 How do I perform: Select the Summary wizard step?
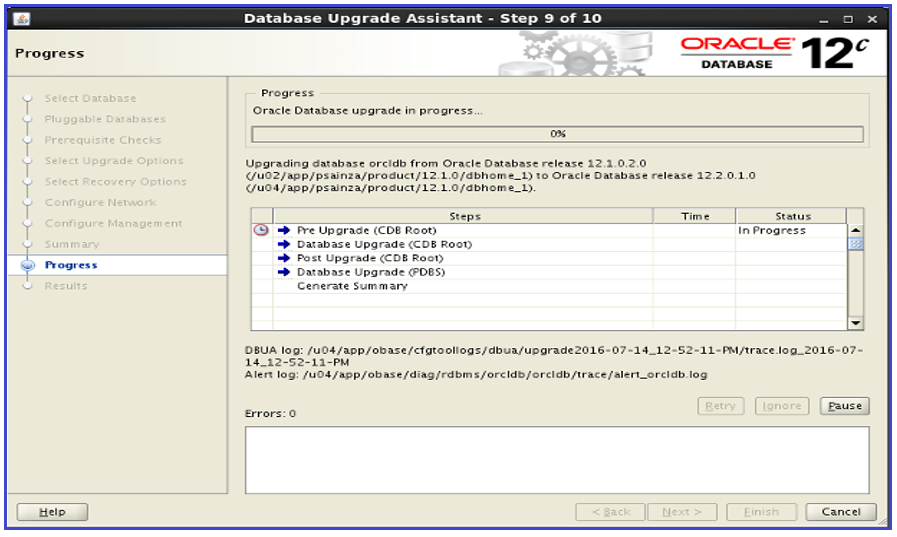pyautogui.click(x=72, y=244)
